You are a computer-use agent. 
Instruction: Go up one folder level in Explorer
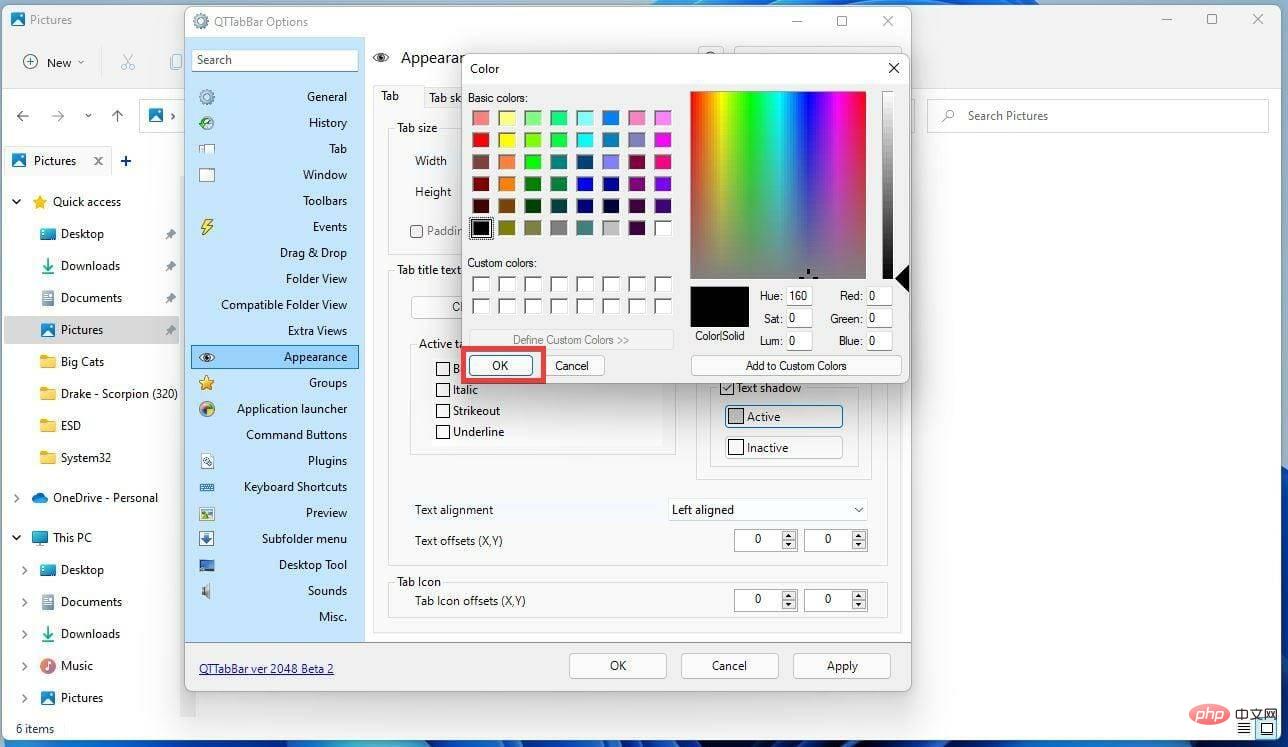point(117,116)
